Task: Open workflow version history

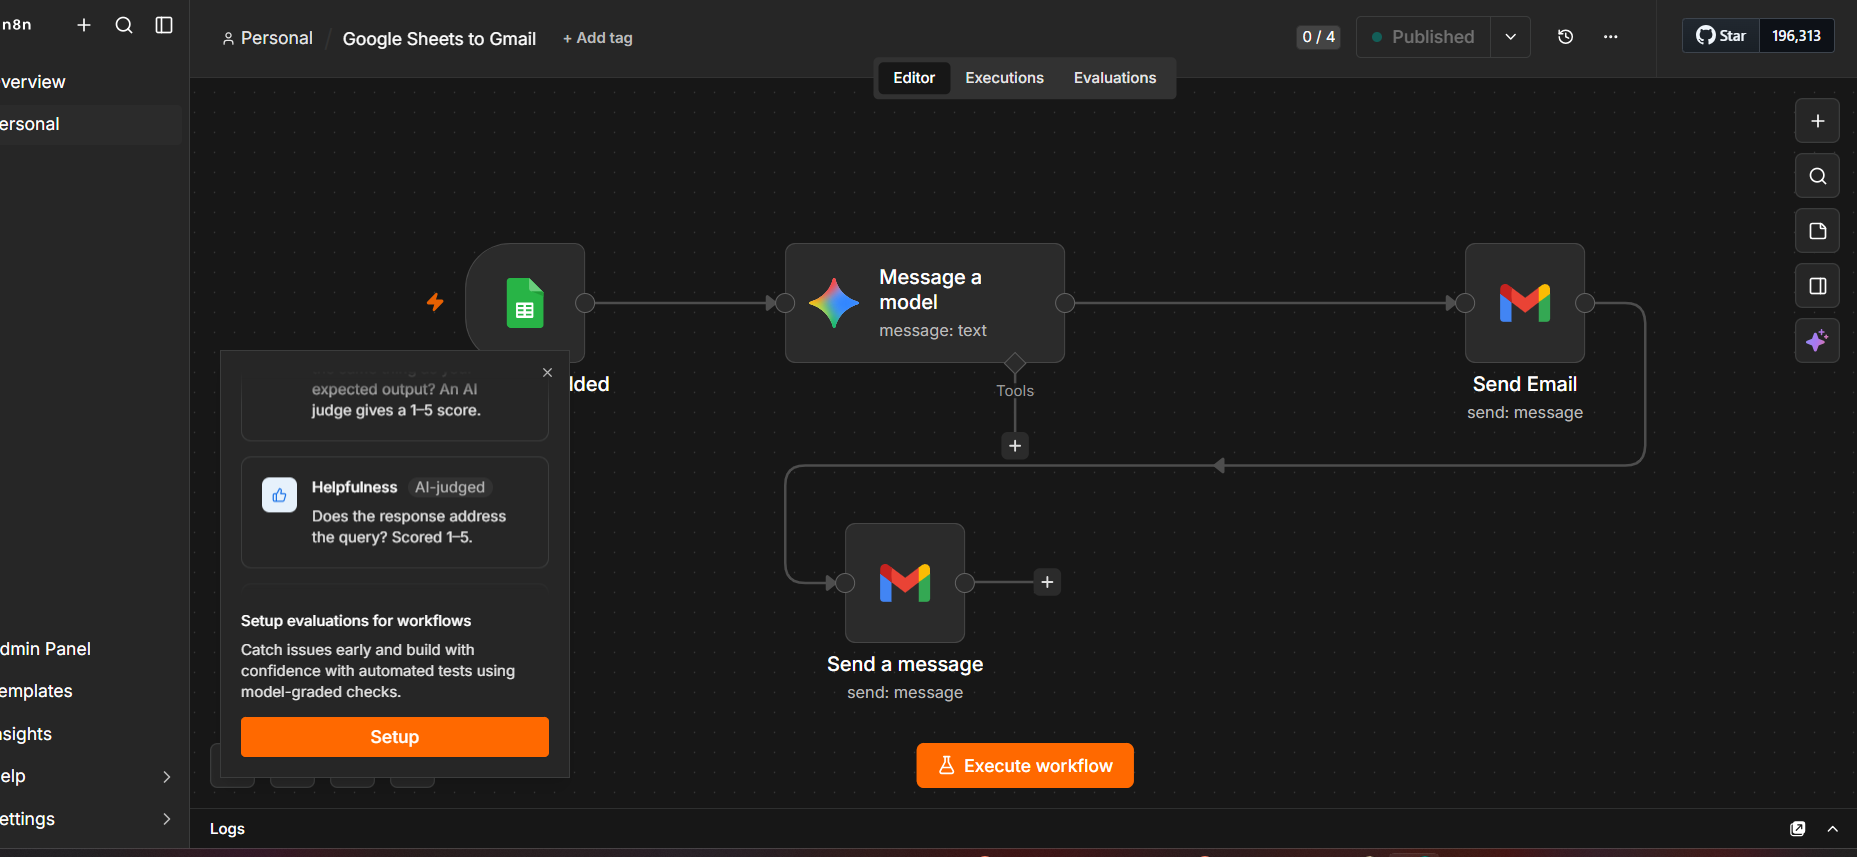Action: point(1566,37)
